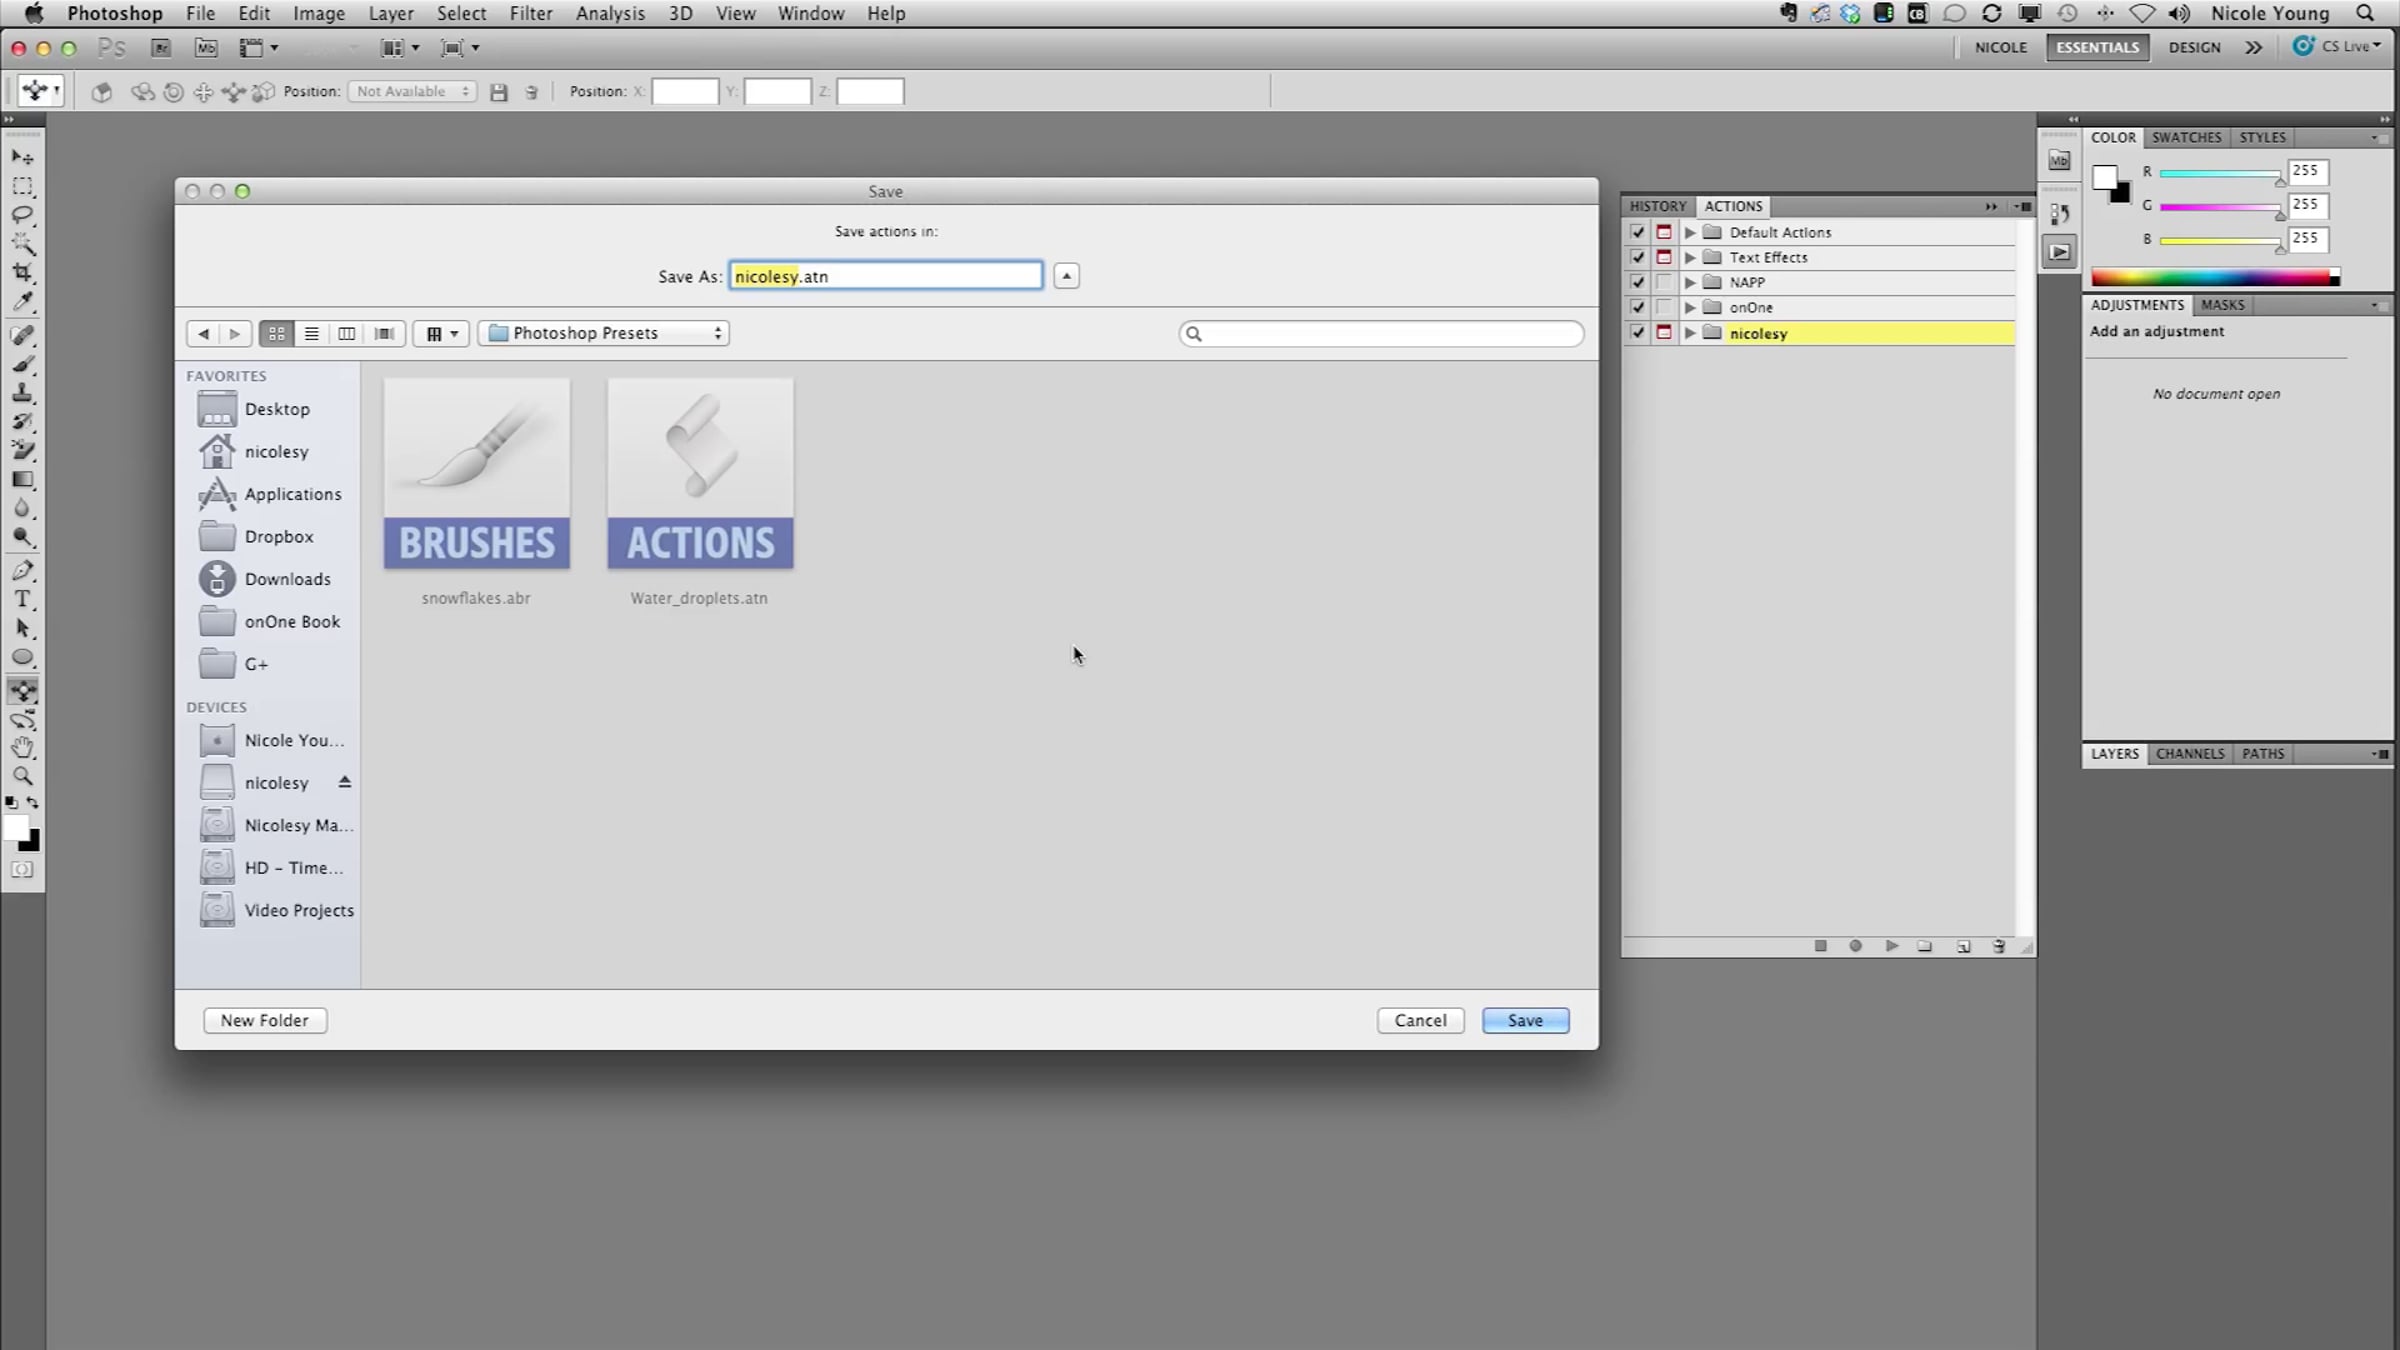Open the CS Live dropdown
2400x1350 pixels.
point(2337,46)
